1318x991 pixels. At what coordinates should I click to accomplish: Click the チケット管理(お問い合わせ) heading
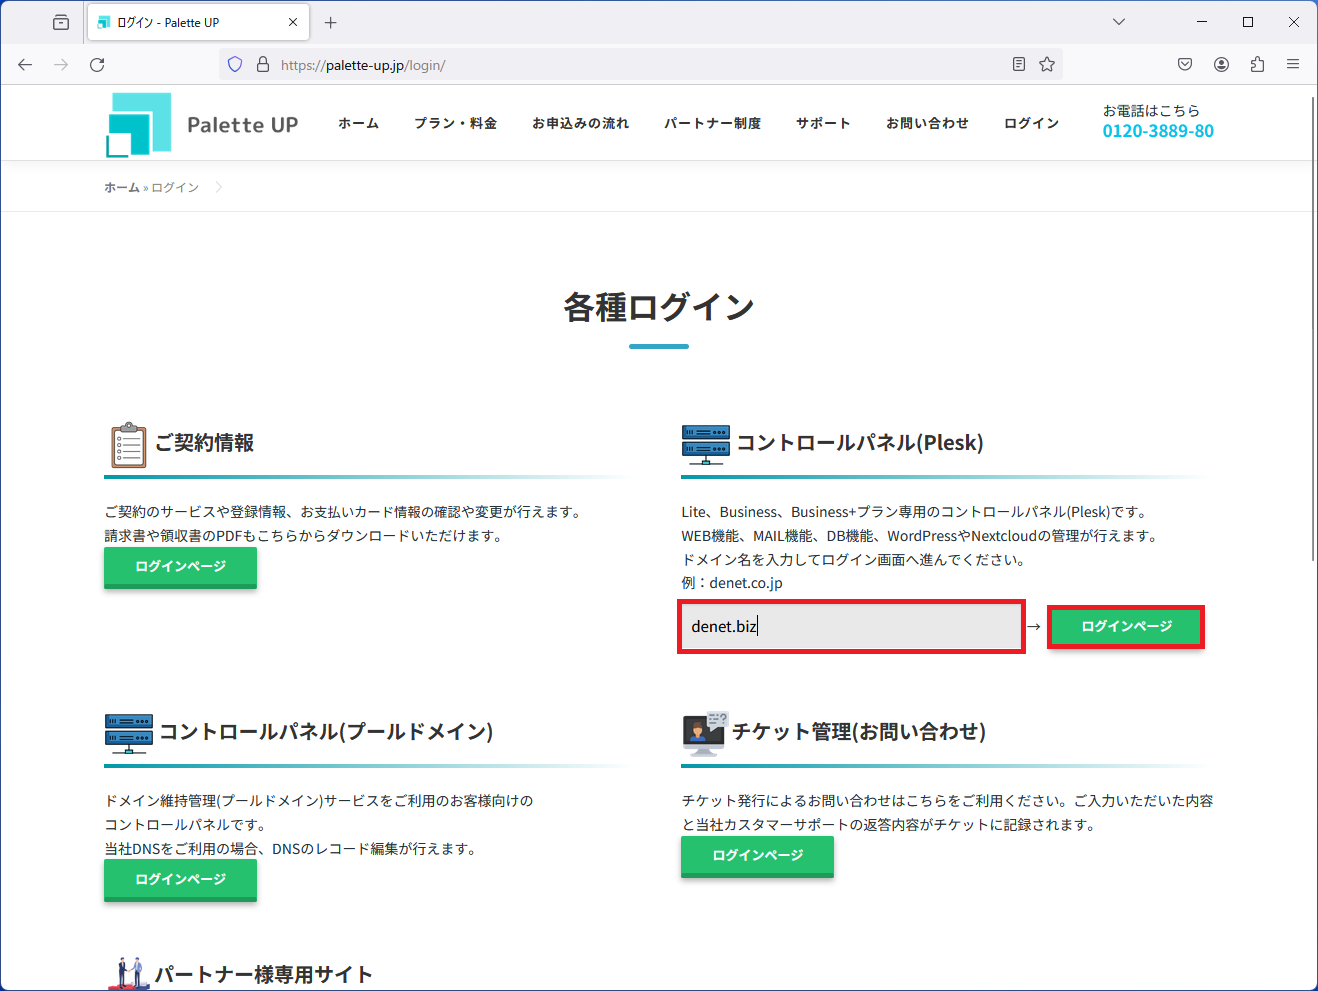click(x=859, y=732)
